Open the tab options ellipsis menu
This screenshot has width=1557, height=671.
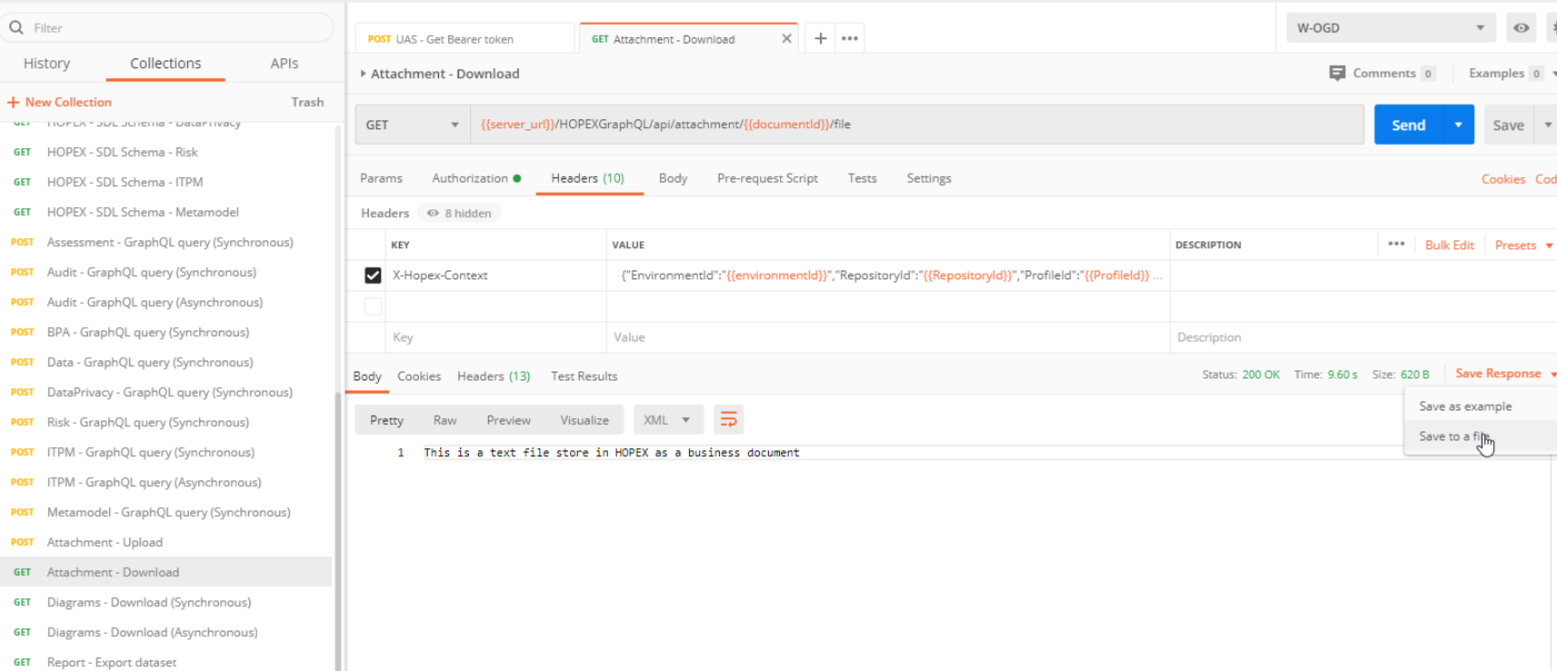(x=850, y=39)
